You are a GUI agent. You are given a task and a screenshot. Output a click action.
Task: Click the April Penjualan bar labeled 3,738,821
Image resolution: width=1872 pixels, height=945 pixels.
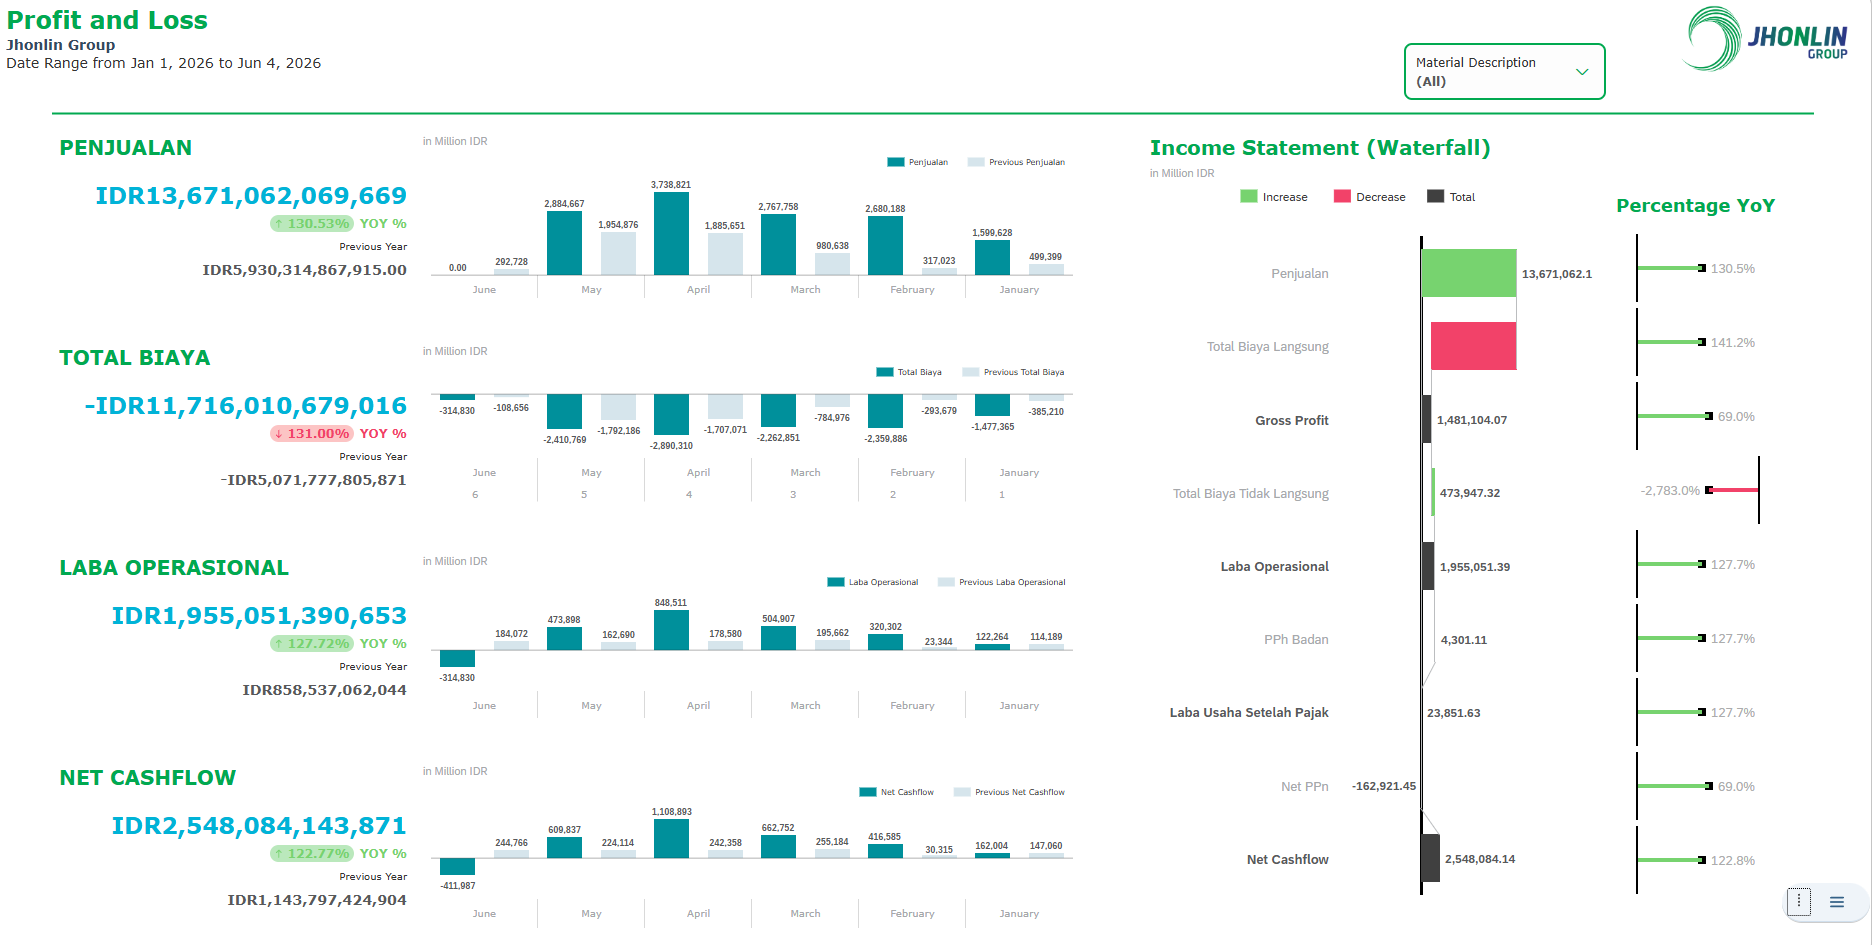[x=671, y=234]
